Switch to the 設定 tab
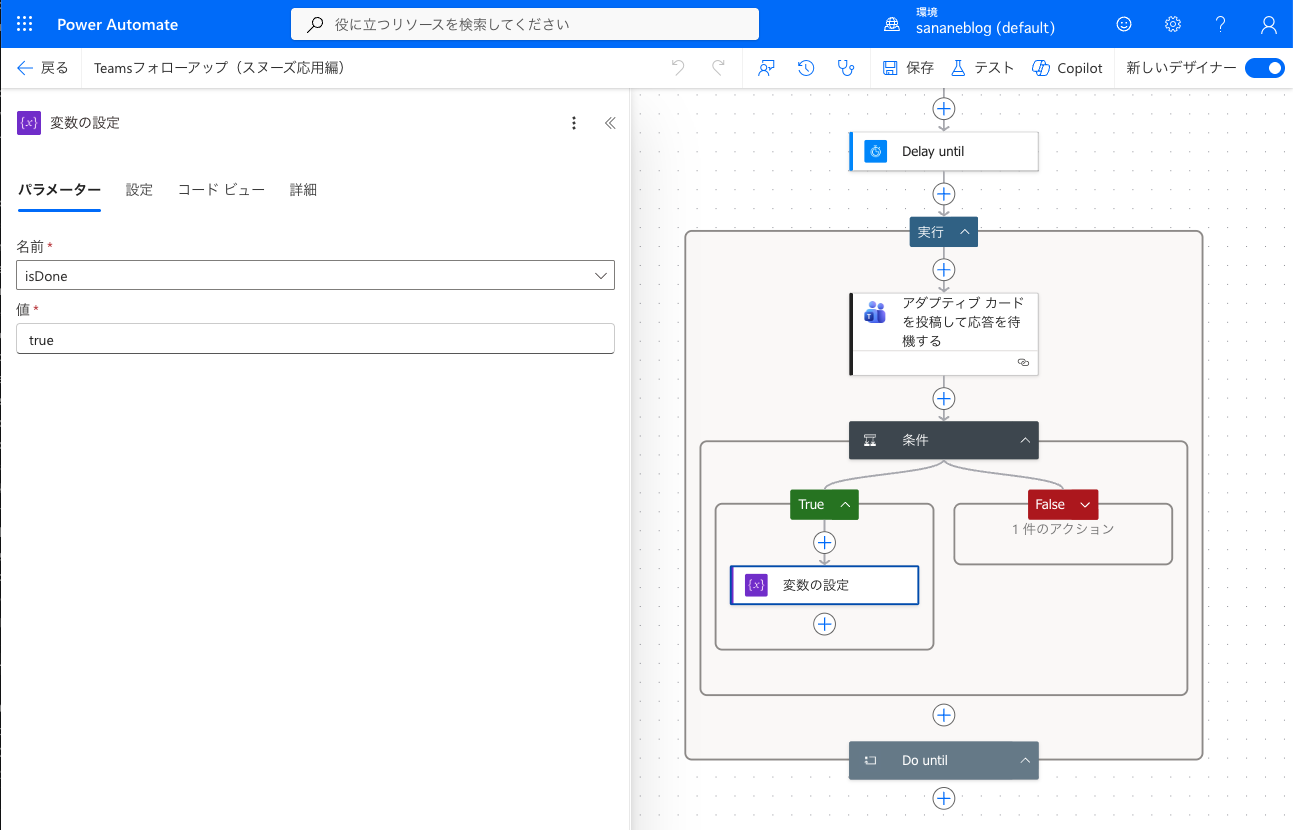1293x830 pixels. pyautogui.click(x=139, y=190)
